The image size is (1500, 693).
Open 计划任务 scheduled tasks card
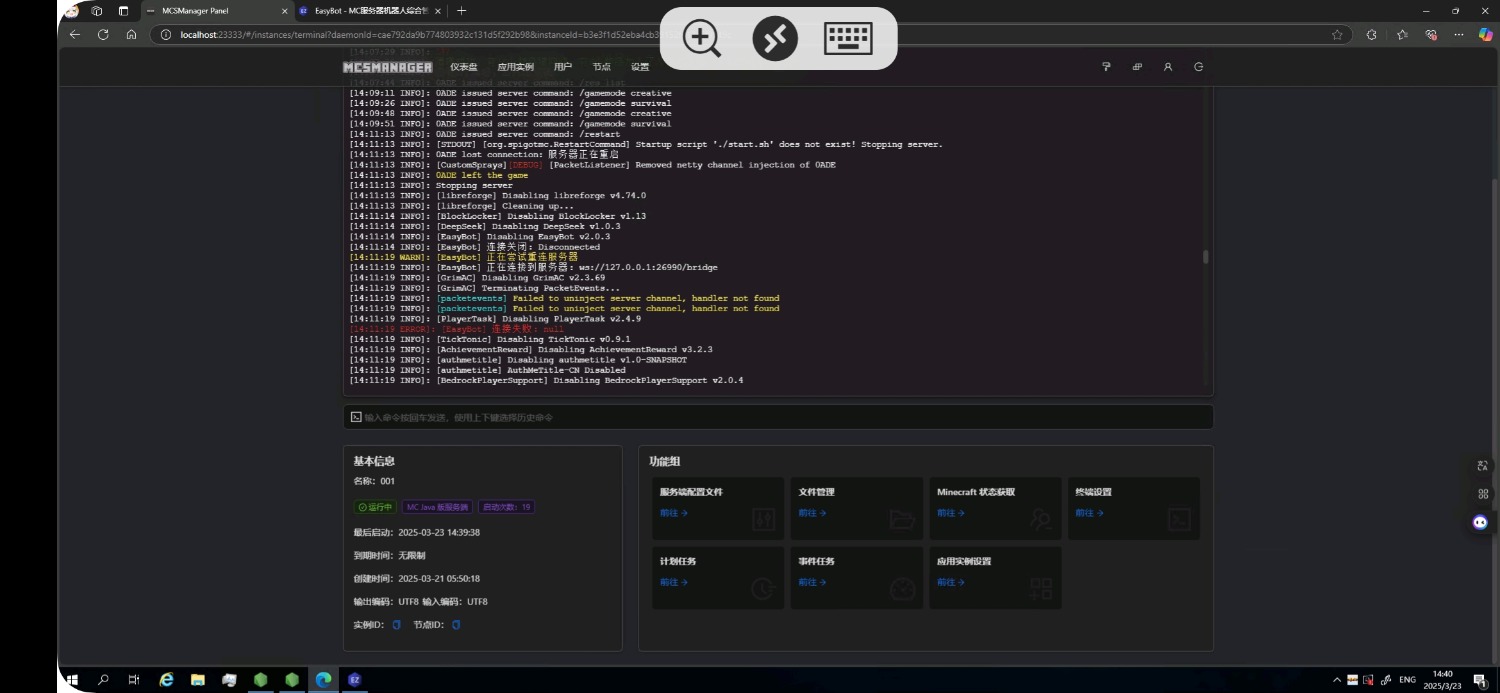[718, 577]
